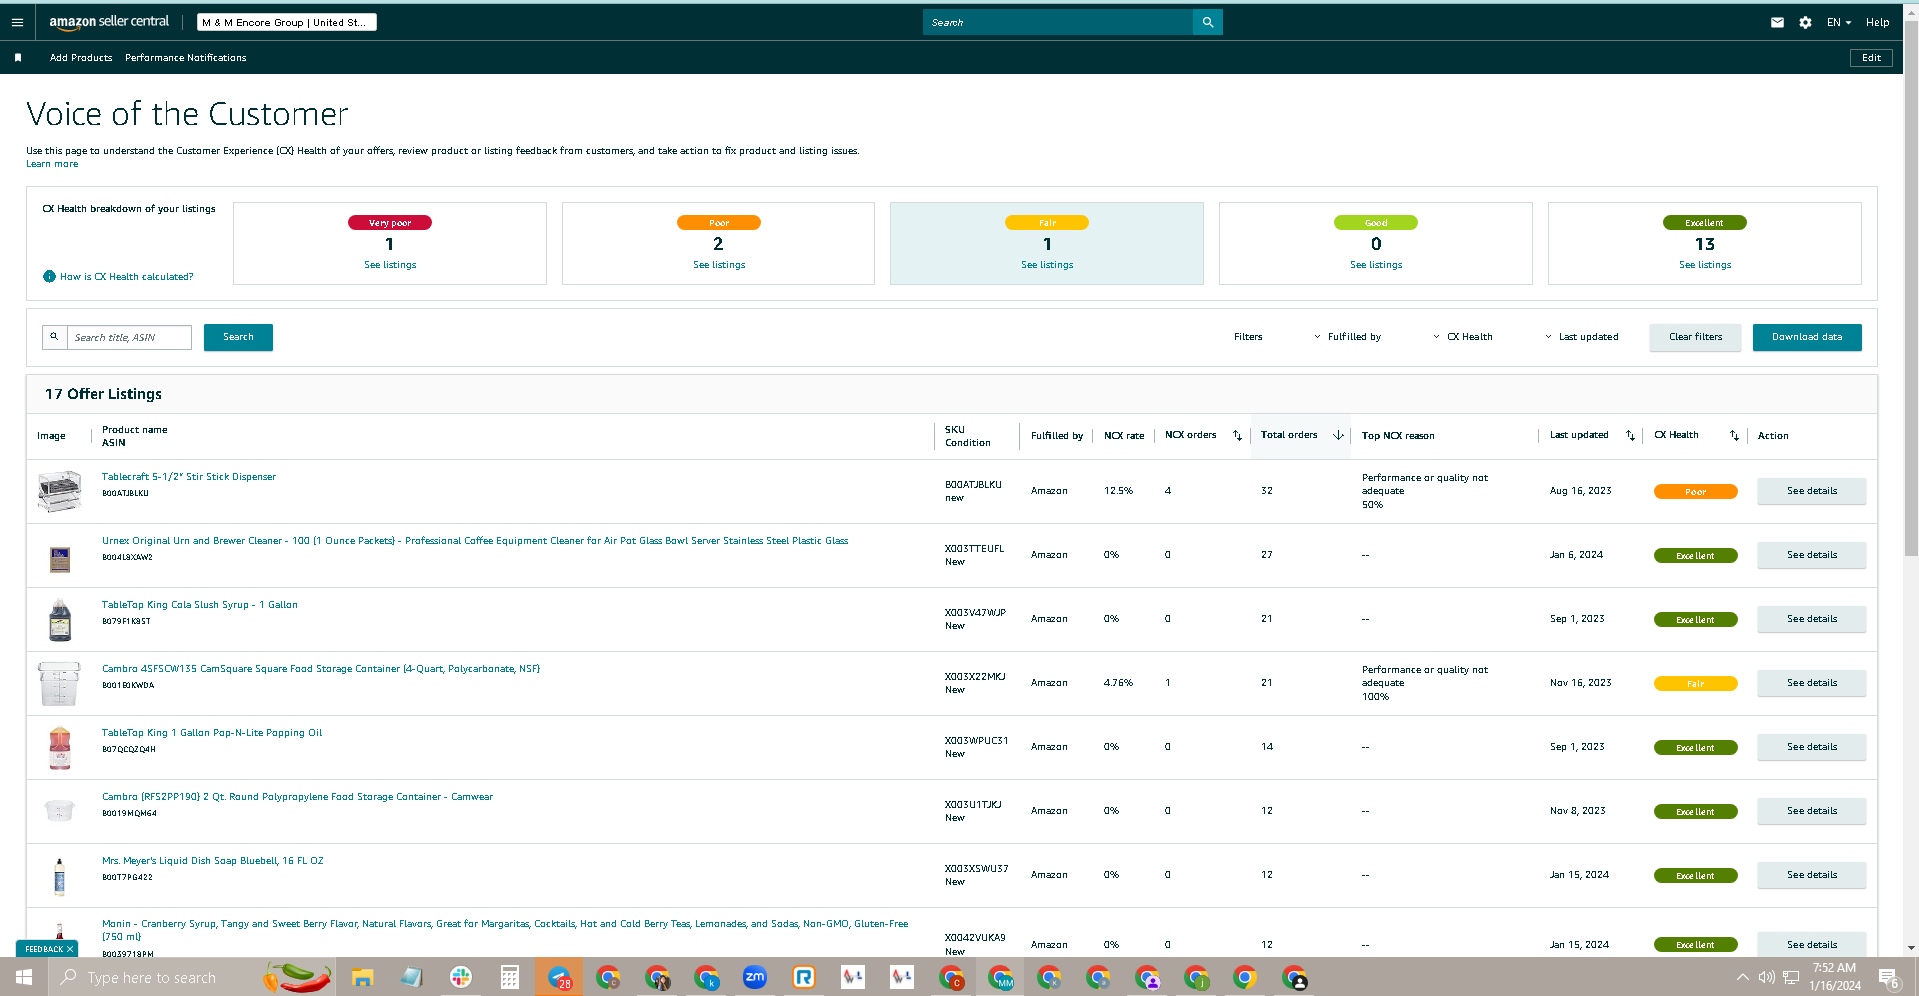
Task: Sort by NCX orders using its arrows icon
Action: pos(1237,436)
